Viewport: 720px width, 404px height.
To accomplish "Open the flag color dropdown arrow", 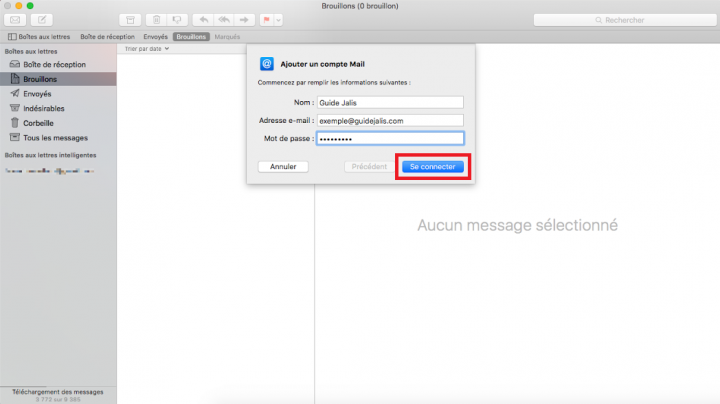I will [x=278, y=19].
